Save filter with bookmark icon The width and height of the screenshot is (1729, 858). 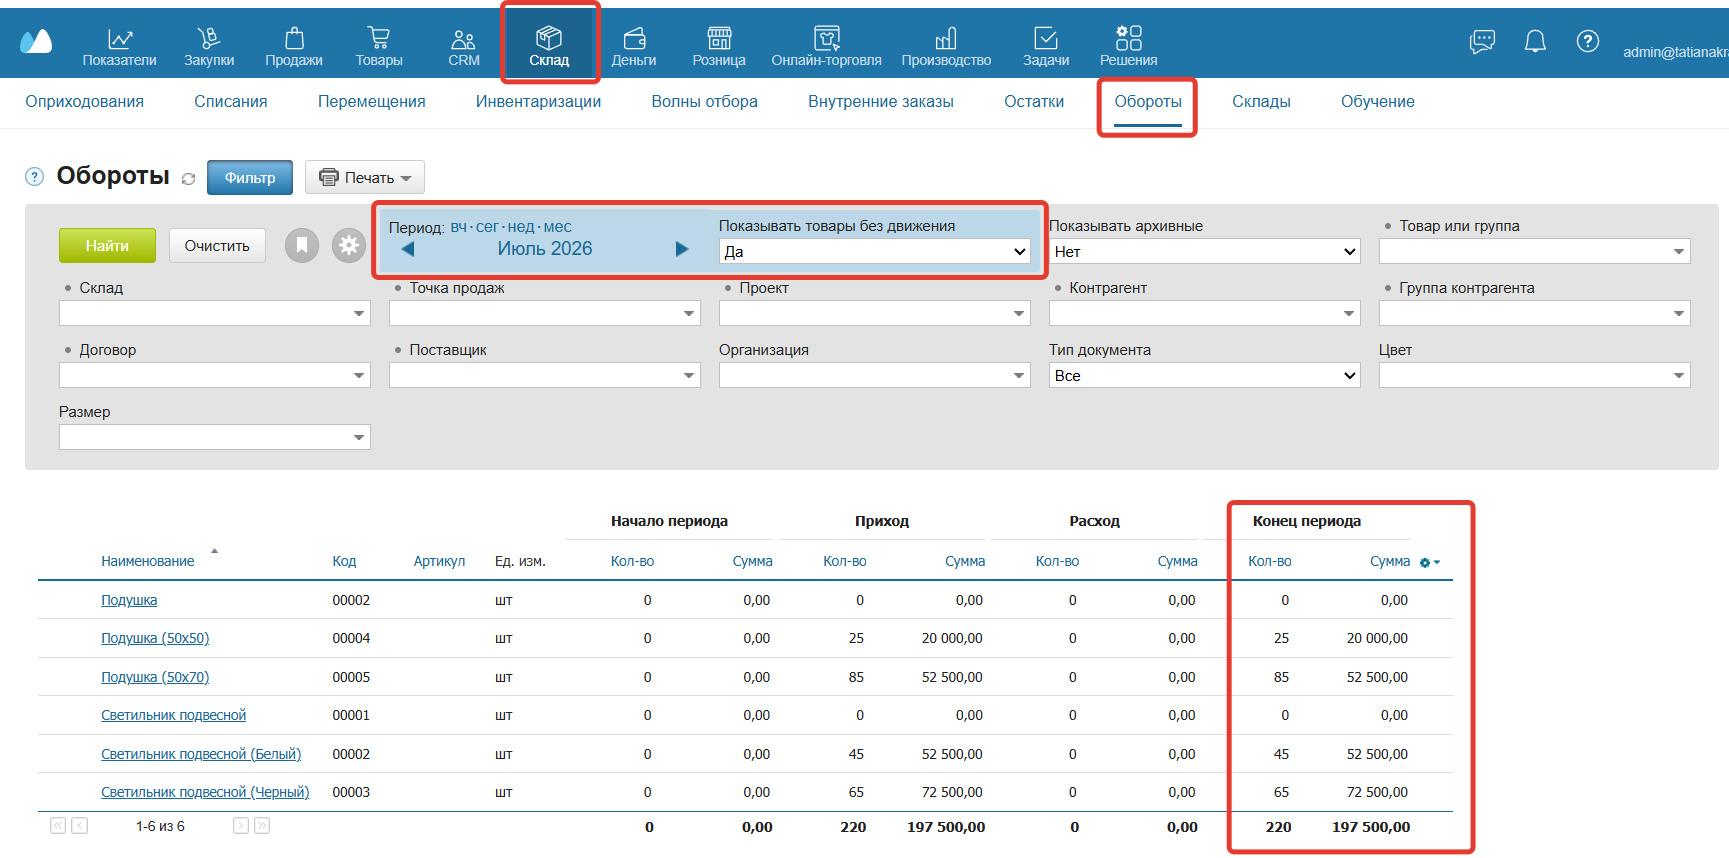pyautogui.click(x=302, y=245)
